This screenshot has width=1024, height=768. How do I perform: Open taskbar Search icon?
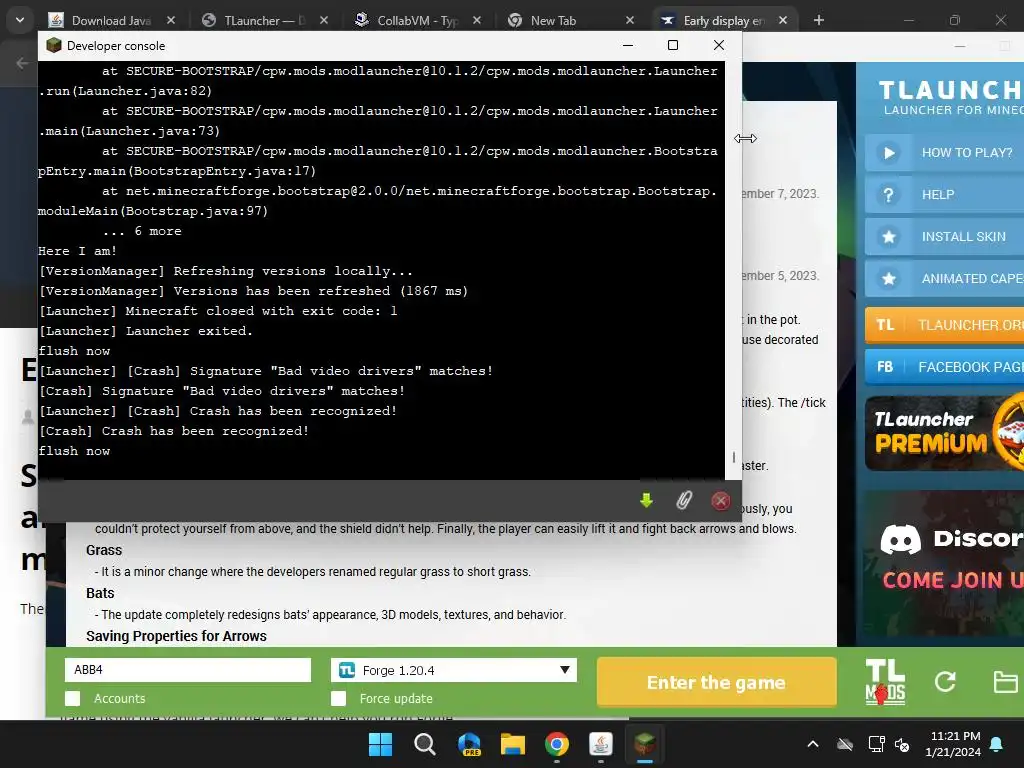[x=424, y=744]
